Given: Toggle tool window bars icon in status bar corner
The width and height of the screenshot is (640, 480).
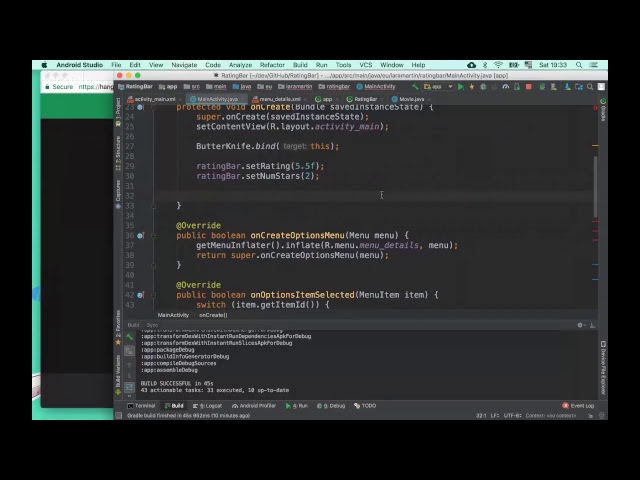Looking at the screenshot, I should pos(119,416).
